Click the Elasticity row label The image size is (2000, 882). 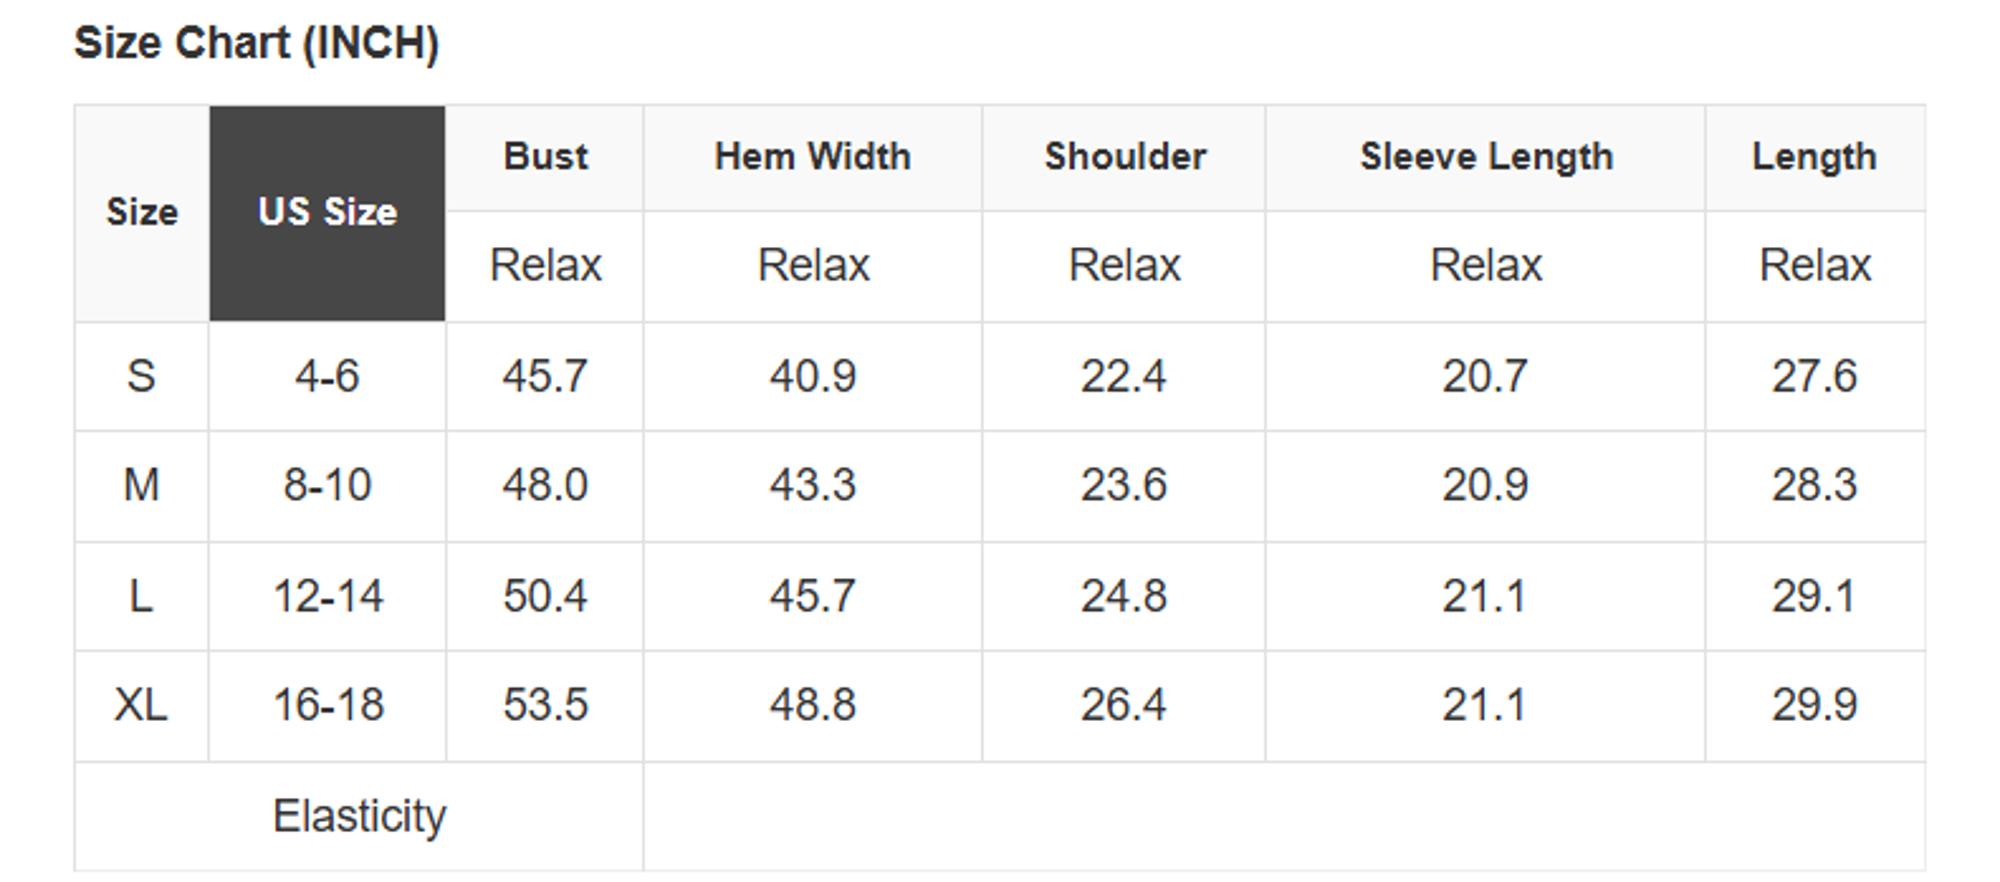point(359,816)
